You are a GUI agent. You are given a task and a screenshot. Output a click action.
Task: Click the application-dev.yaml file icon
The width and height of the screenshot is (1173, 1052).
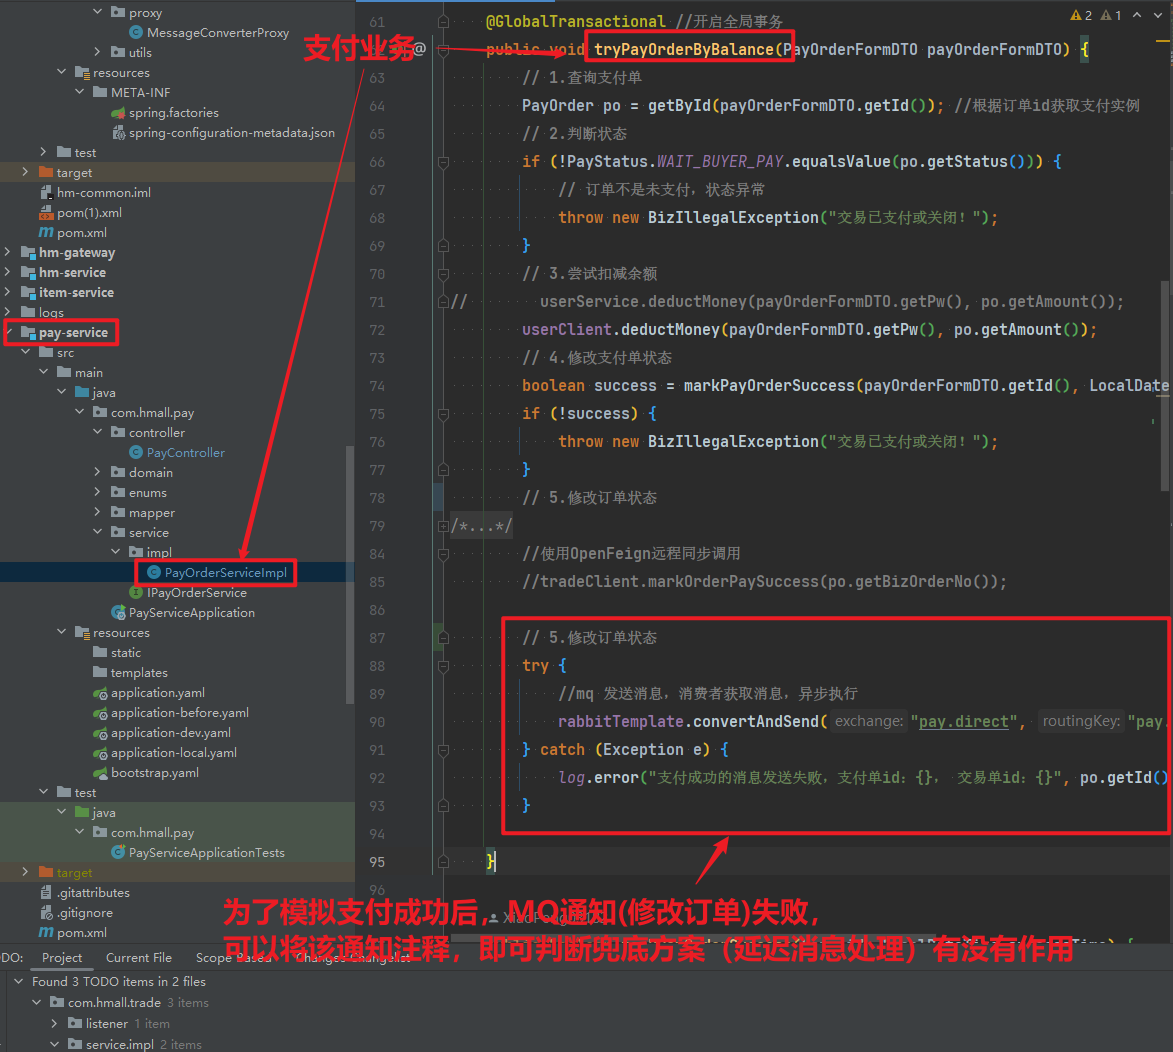tap(100, 733)
